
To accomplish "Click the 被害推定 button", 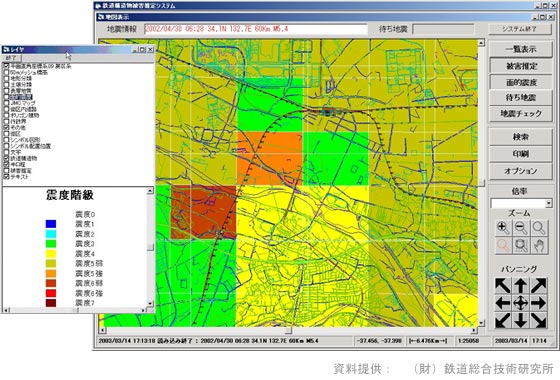I will (x=521, y=66).
